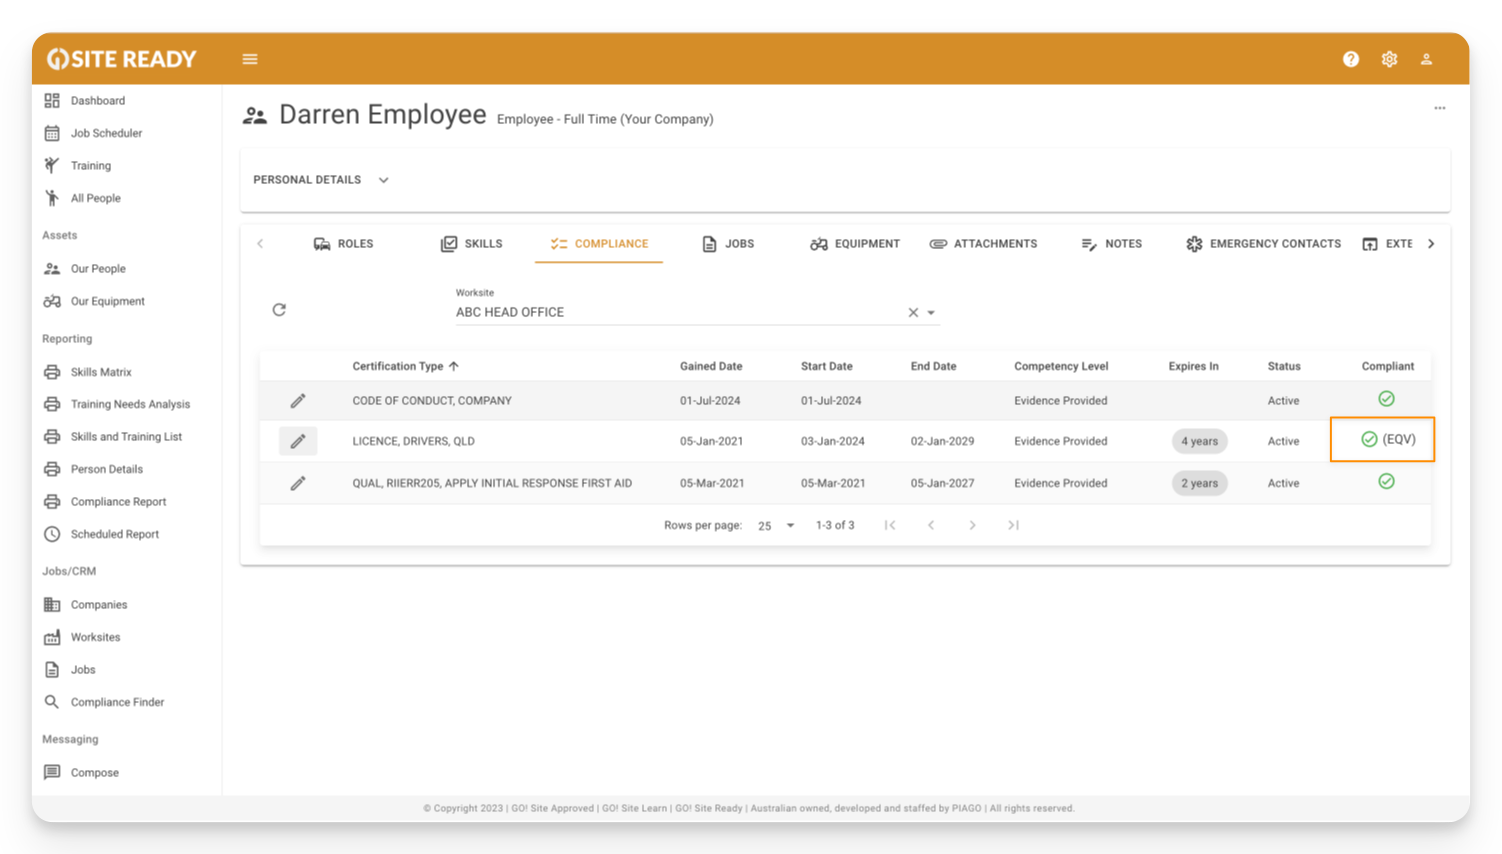Open the three-dot more options menu

[1439, 108]
